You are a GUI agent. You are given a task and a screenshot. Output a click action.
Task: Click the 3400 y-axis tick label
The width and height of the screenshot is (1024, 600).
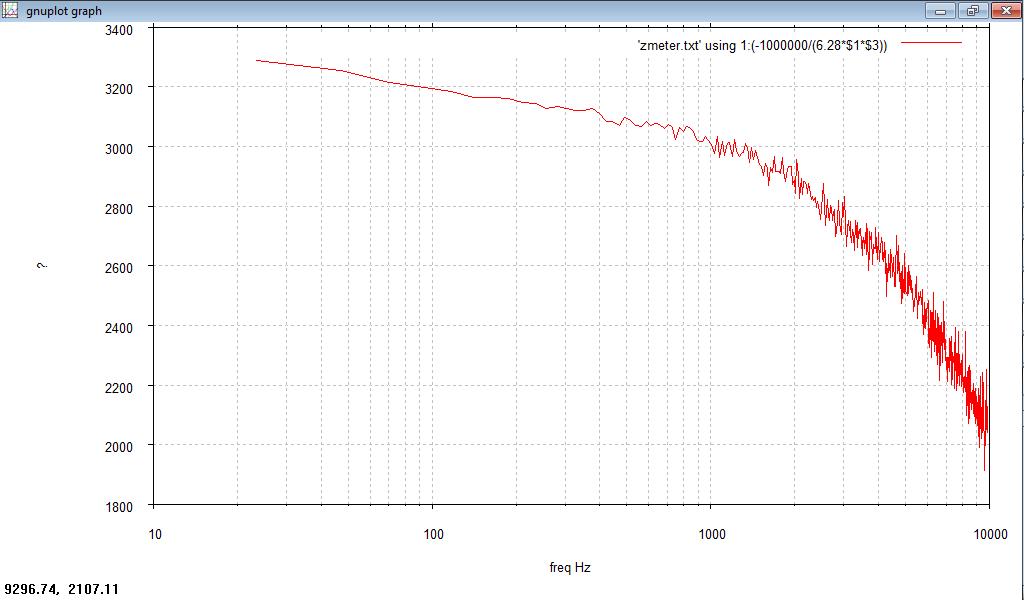click(119, 30)
